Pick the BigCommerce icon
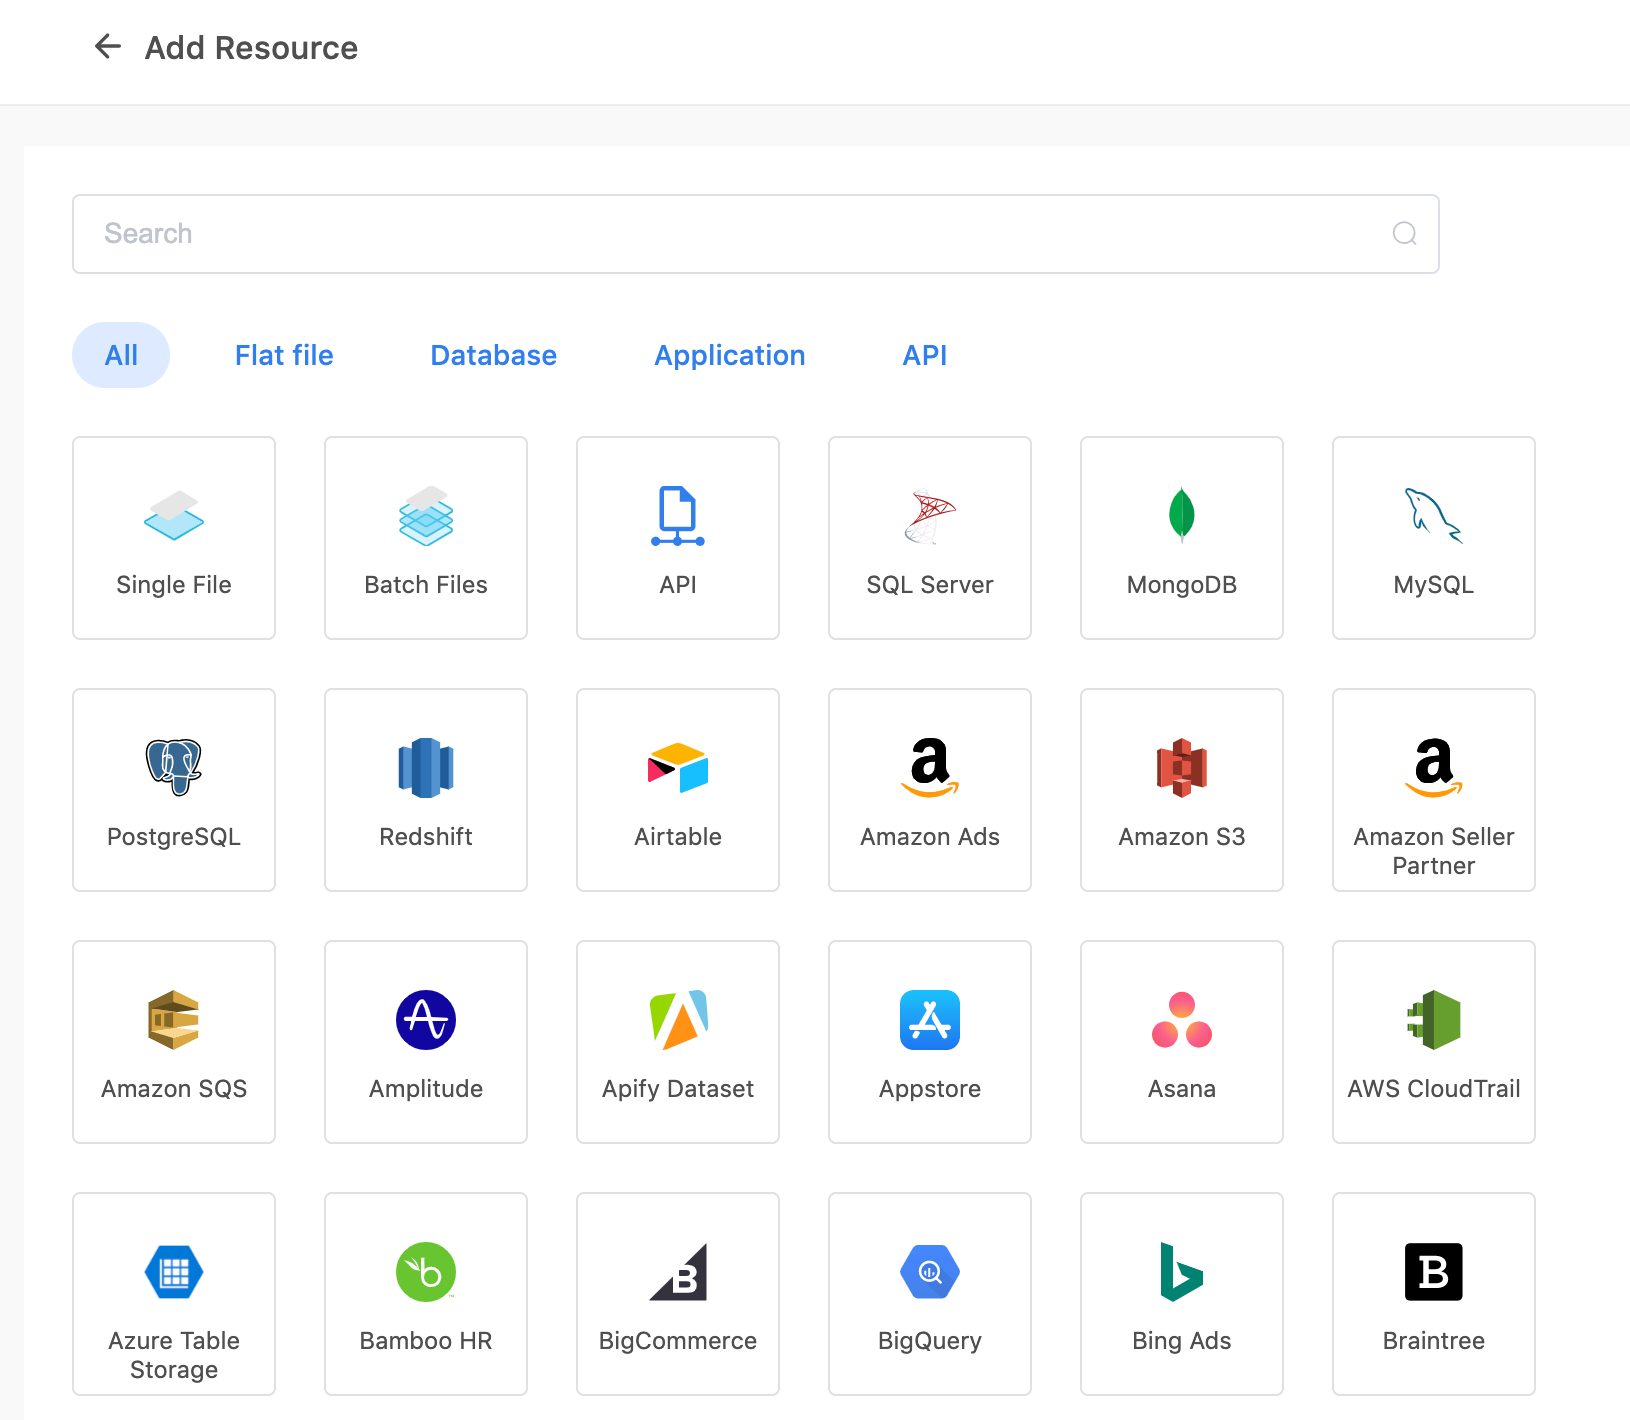Image resolution: width=1630 pixels, height=1420 pixels. 678,1271
